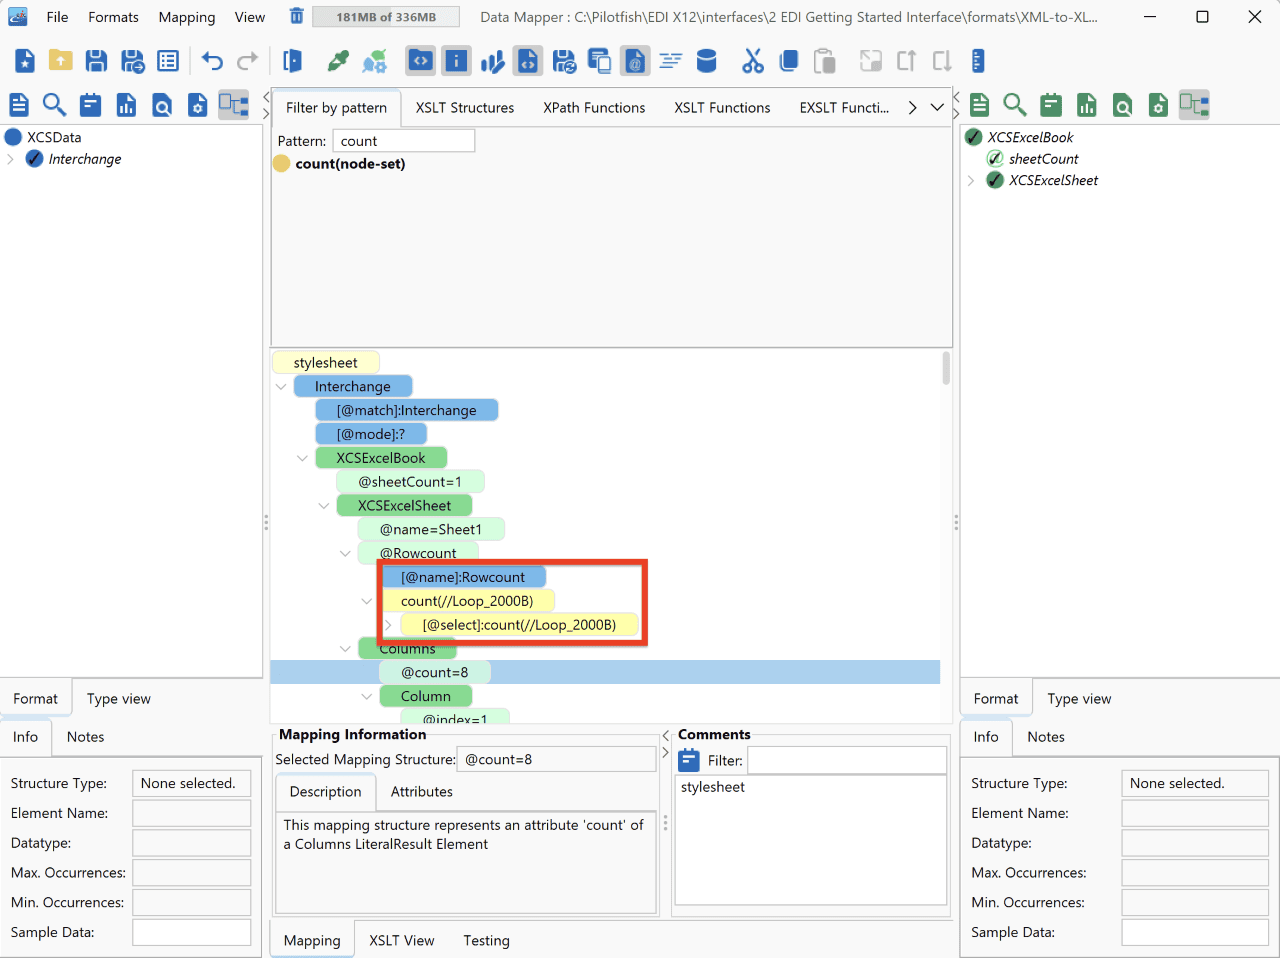Click the blue door exit icon
This screenshot has width=1280, height=958.
pyautogui.click(x=293, y=61)
